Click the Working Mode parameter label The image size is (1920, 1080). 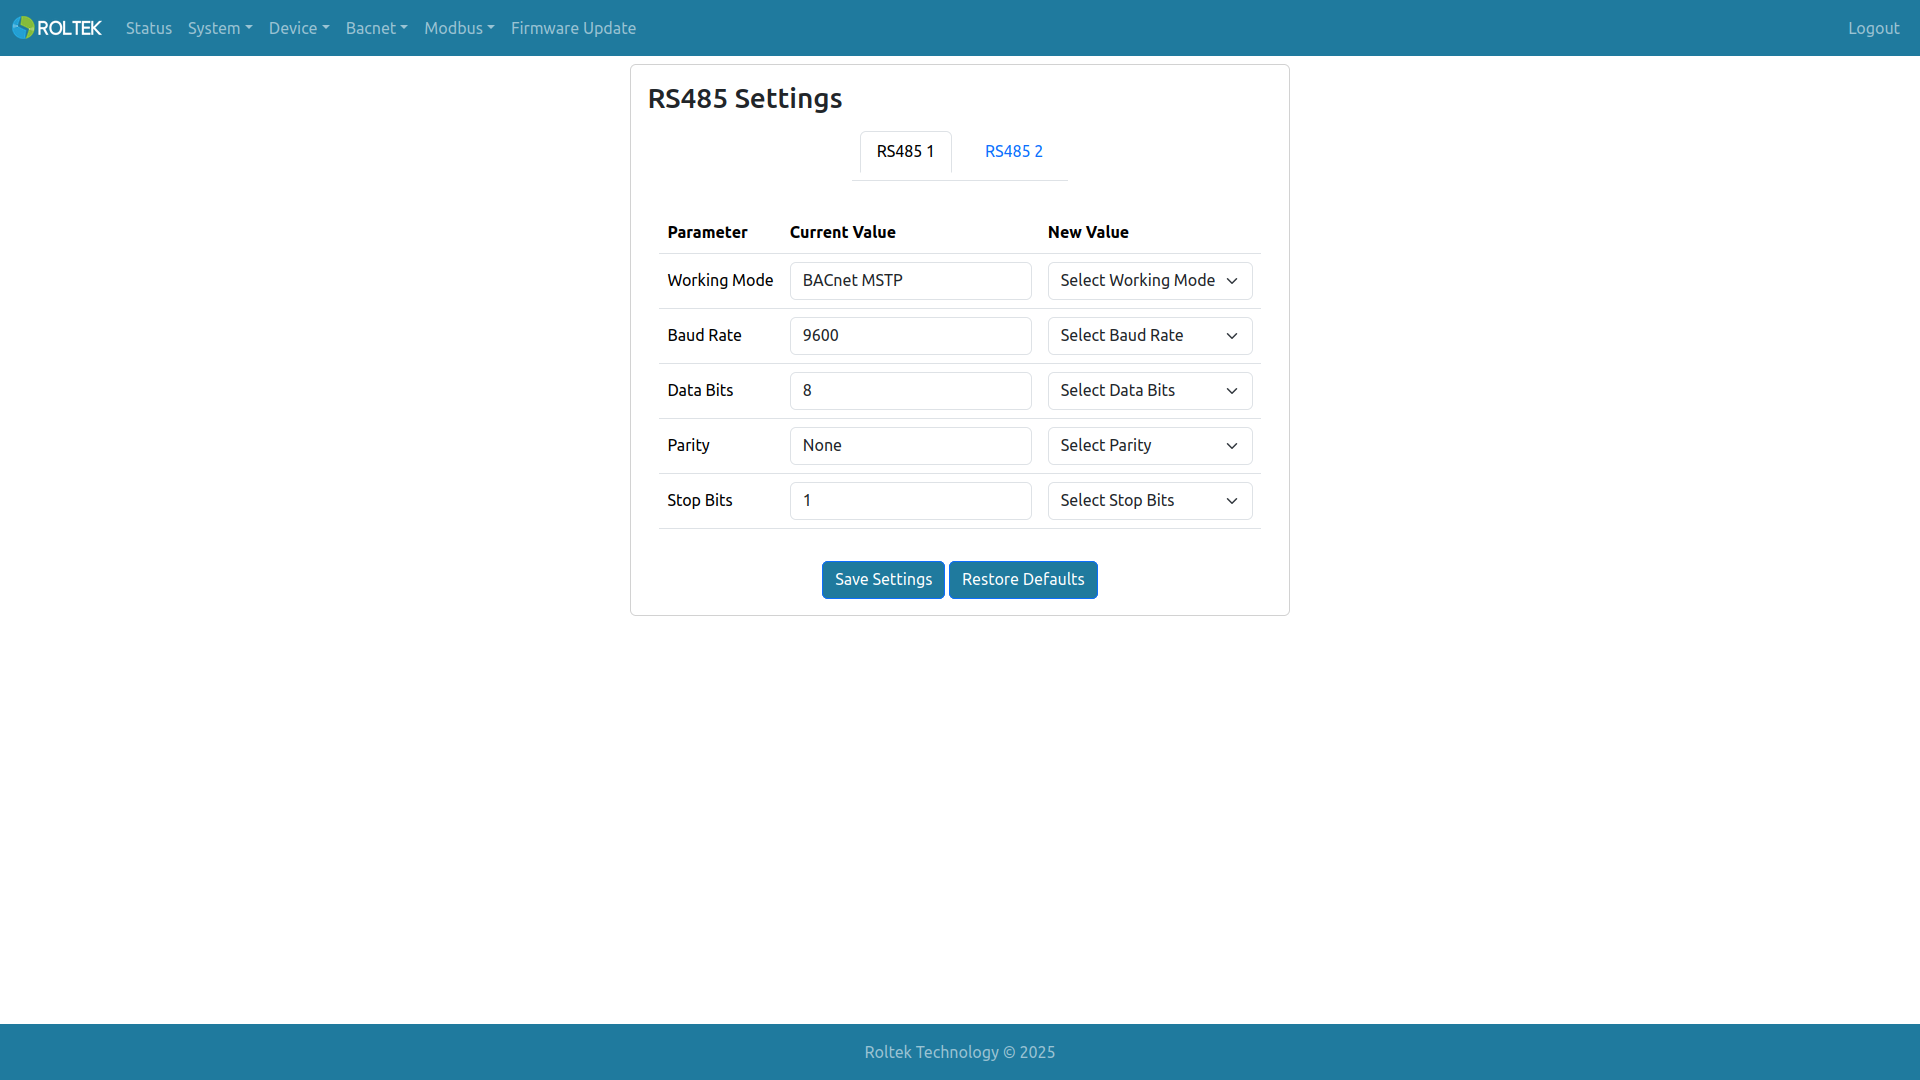point(720,280)
